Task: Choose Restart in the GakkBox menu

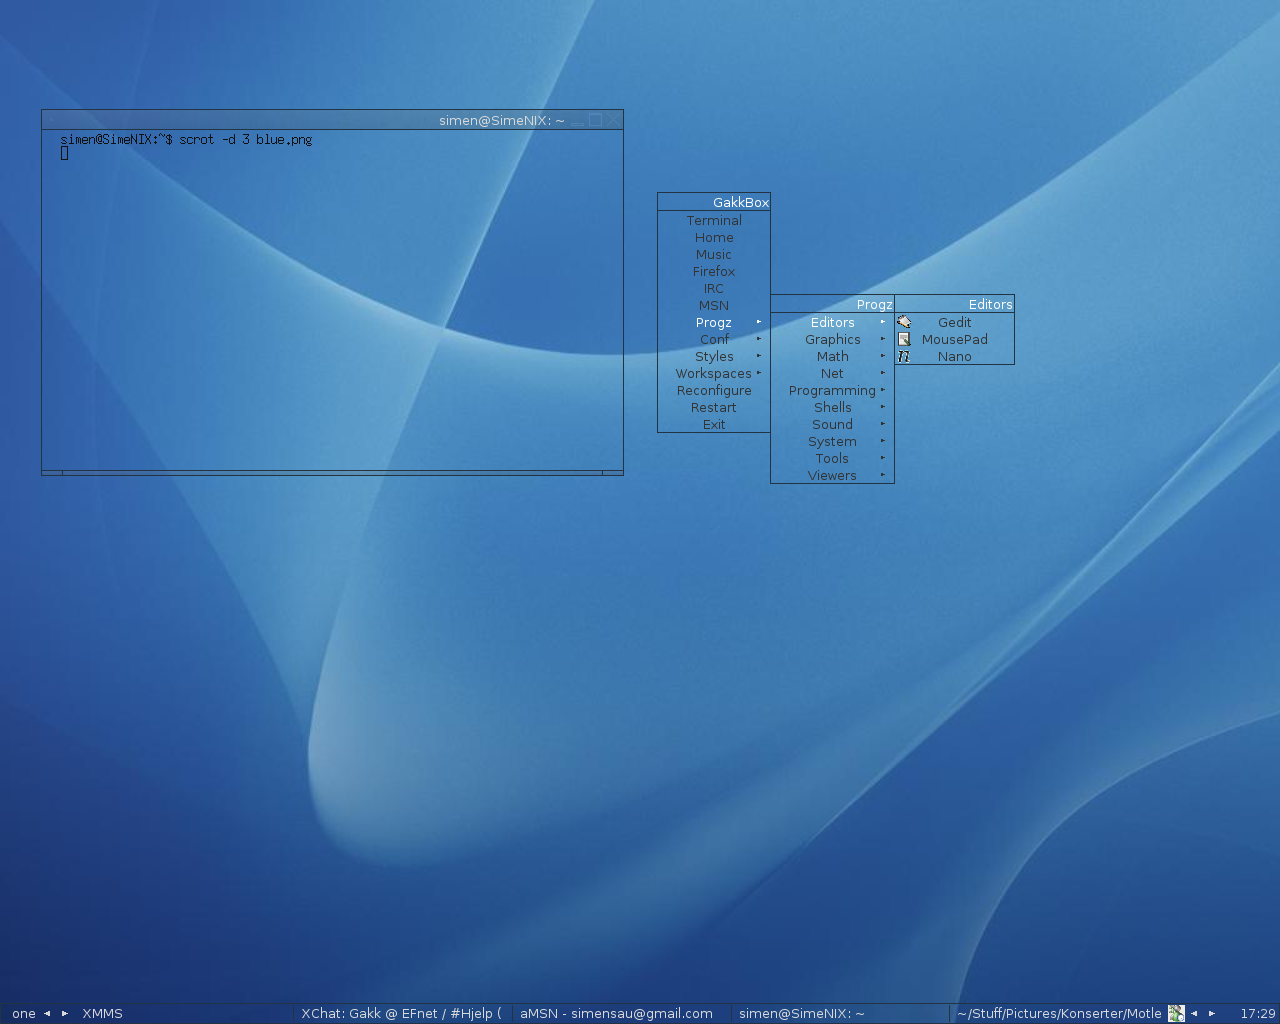Action: pos(714,407)
